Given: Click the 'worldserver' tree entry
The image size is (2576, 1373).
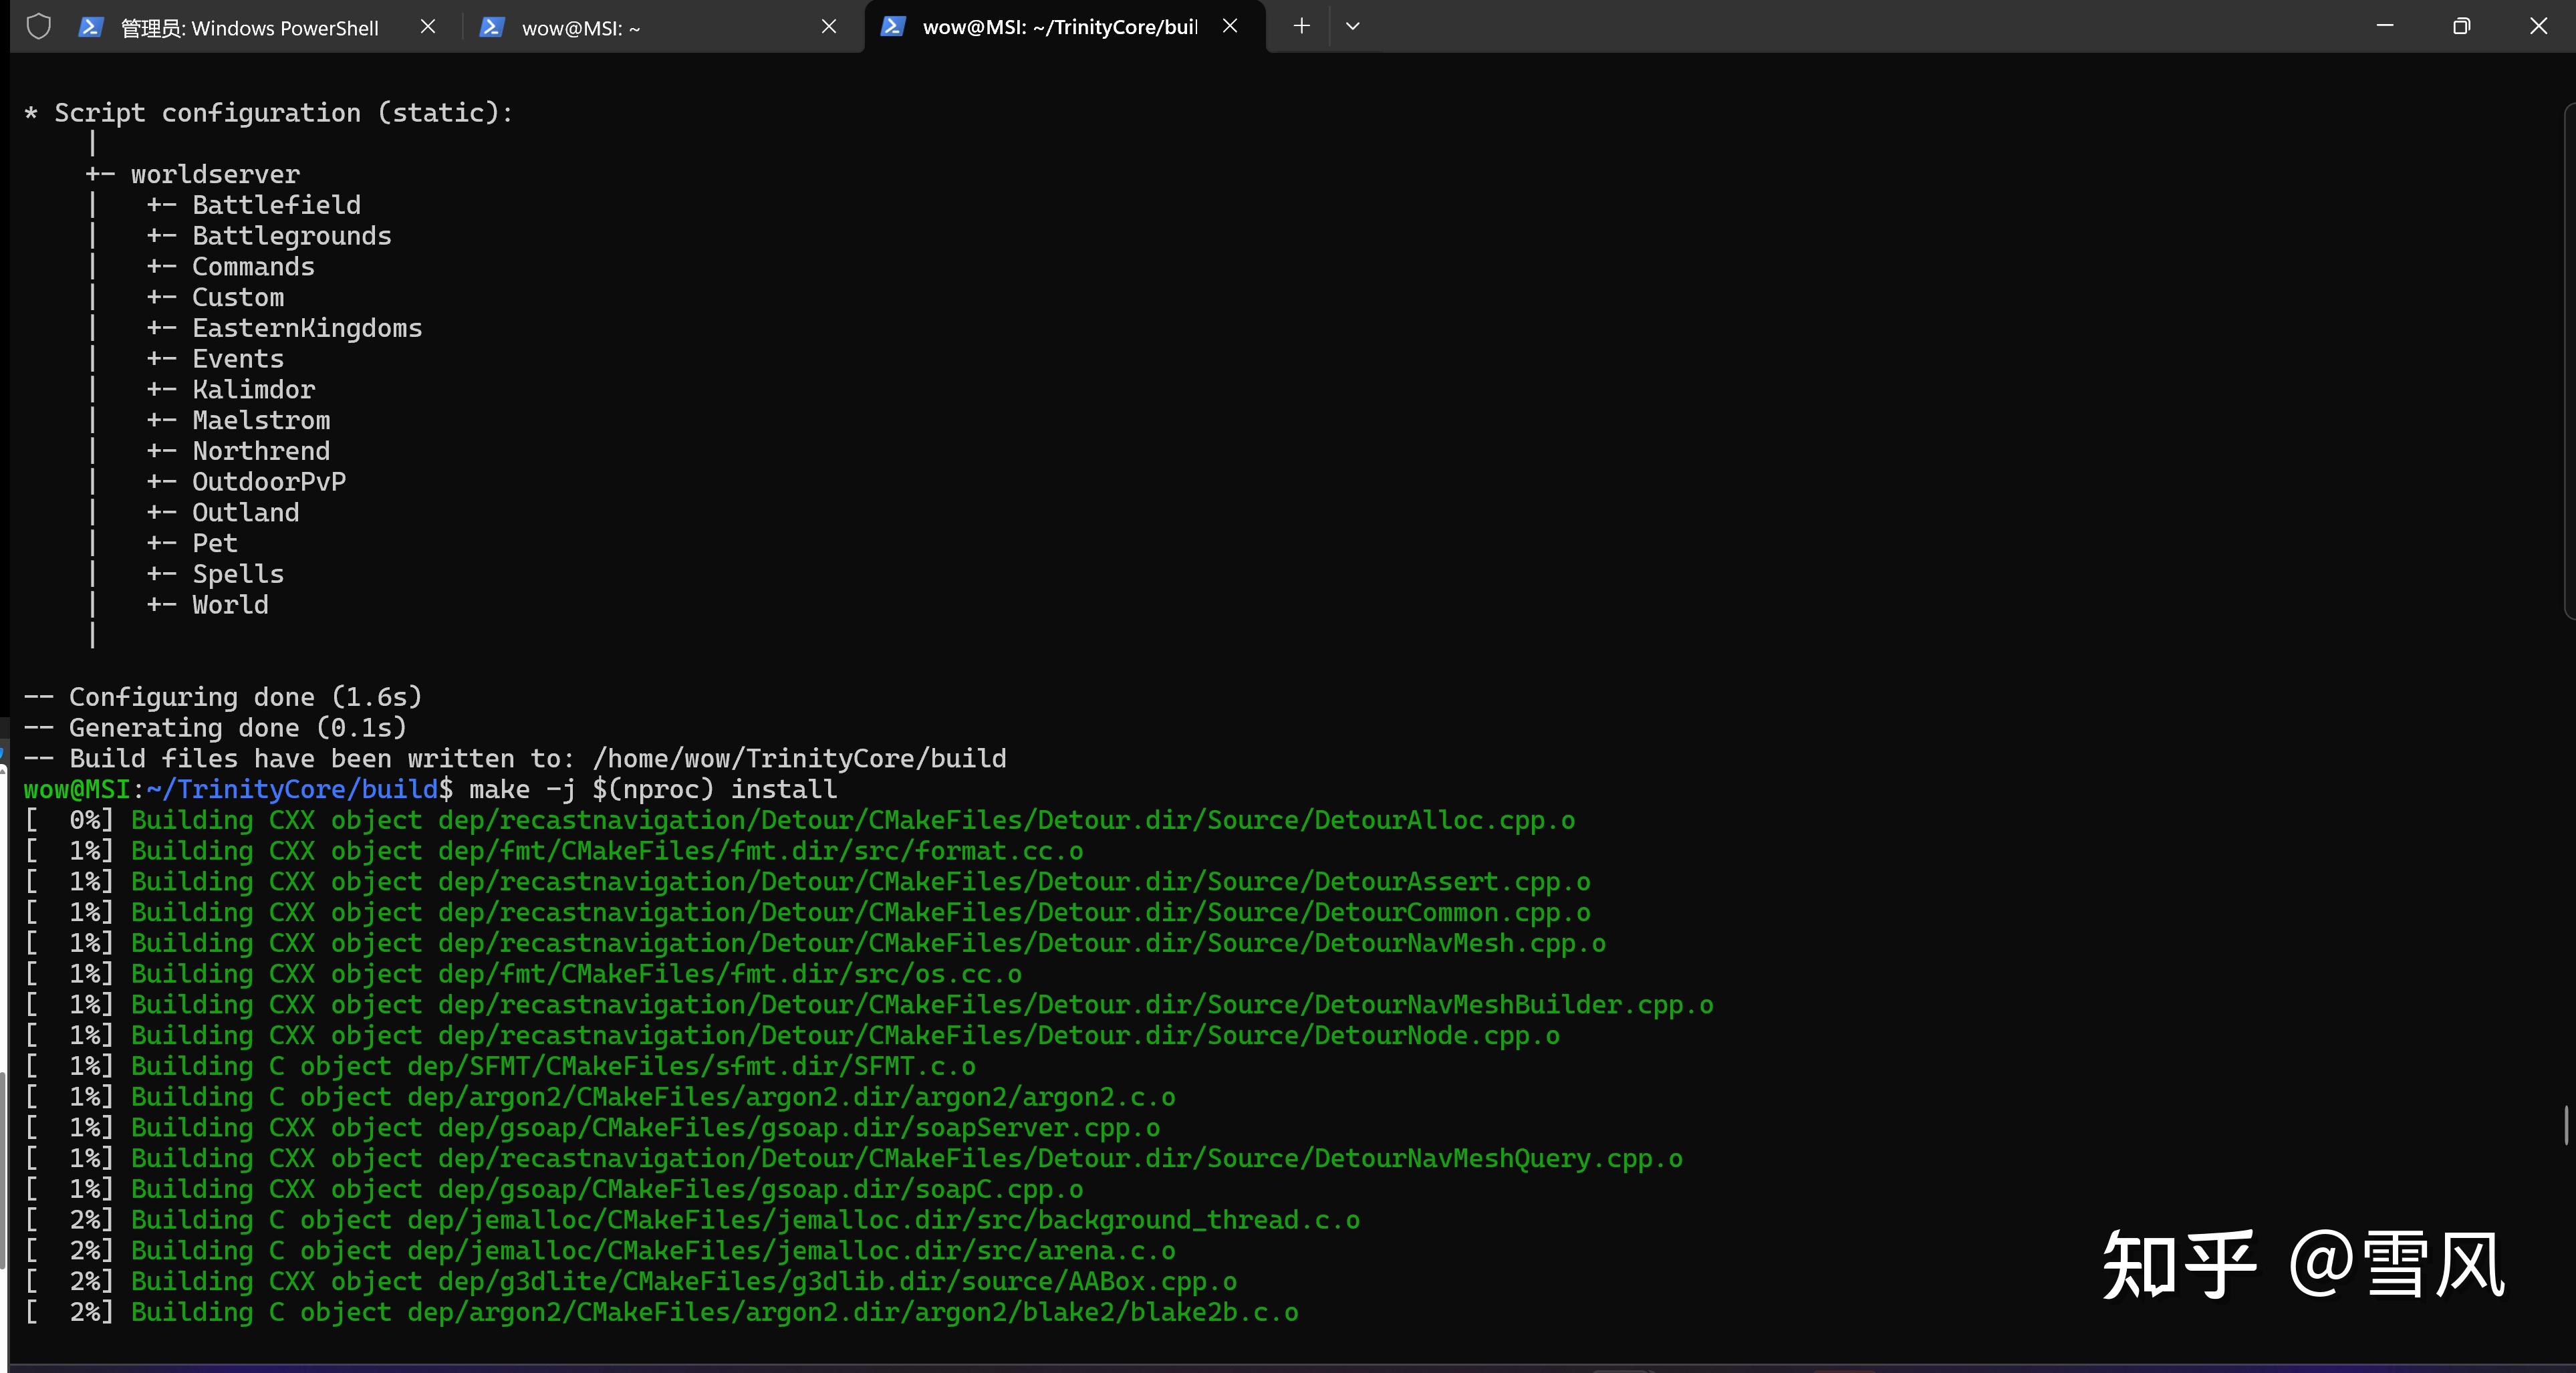Looking at the screenshot, I should pyautogui.click(x=215, y=175).
